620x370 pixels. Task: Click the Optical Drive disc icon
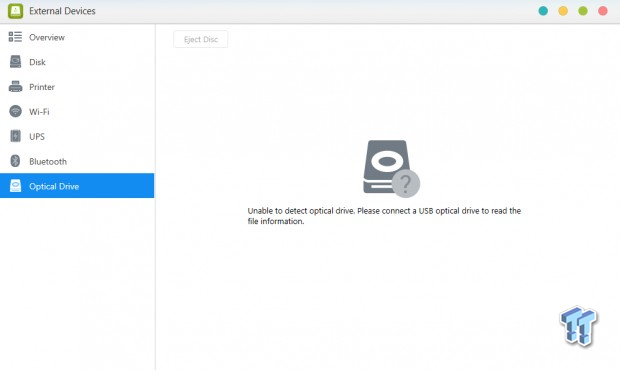point(15,186)
